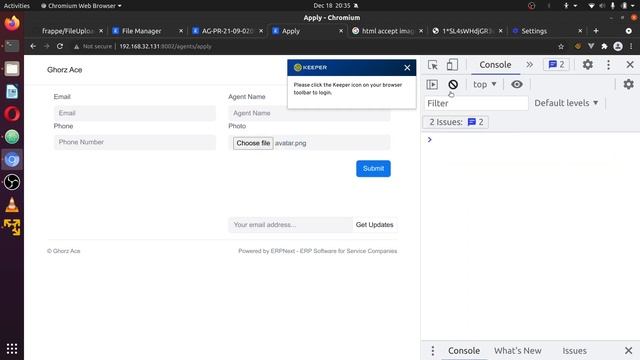Close the Apply browser tab
Image resolution: width=640 pixels, height=360 pixels.
(341, 31)
